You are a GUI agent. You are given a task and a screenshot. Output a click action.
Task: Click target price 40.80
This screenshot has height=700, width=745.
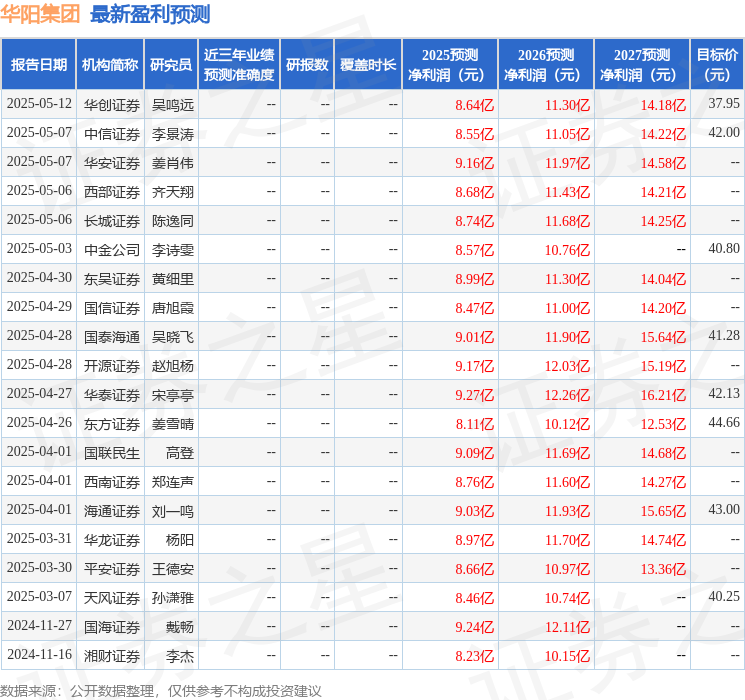pyautogui.click(x=724, y=249)
